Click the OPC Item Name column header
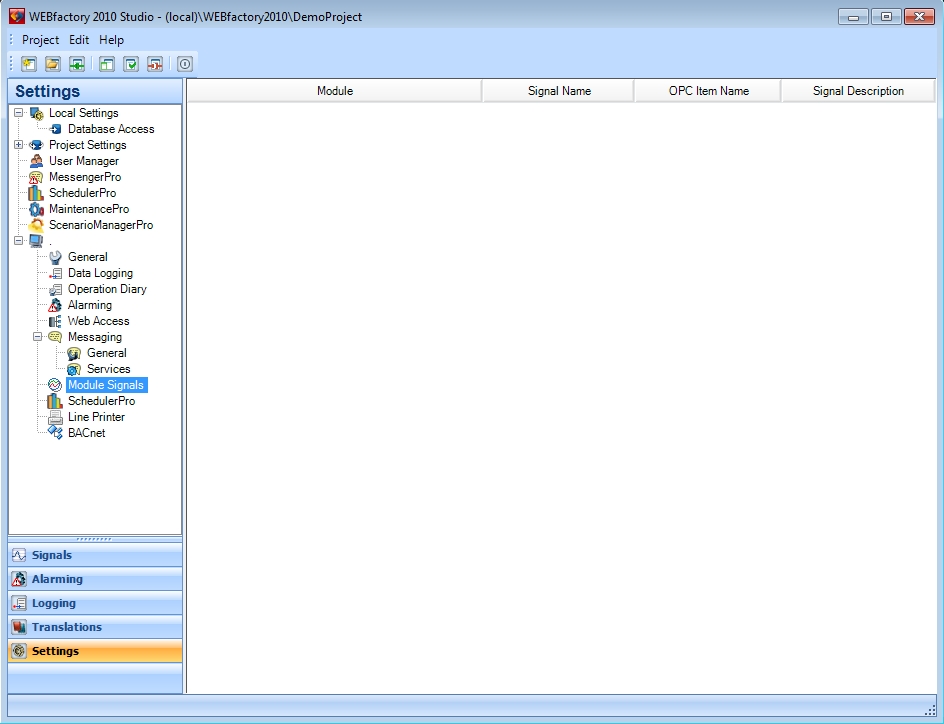 (x=708, y=91)
